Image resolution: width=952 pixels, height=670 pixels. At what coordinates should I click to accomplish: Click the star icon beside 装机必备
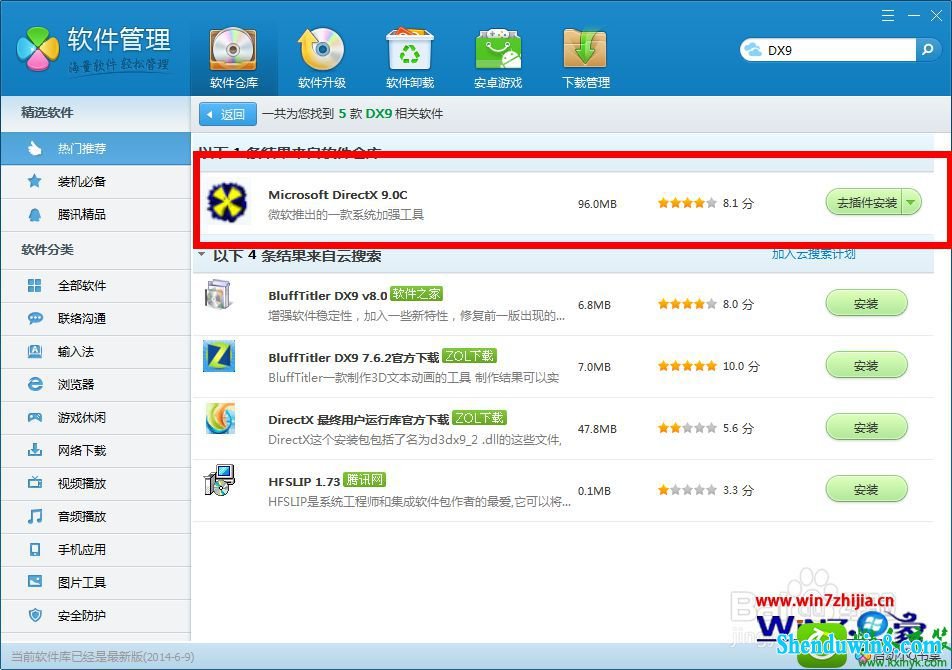35,181
